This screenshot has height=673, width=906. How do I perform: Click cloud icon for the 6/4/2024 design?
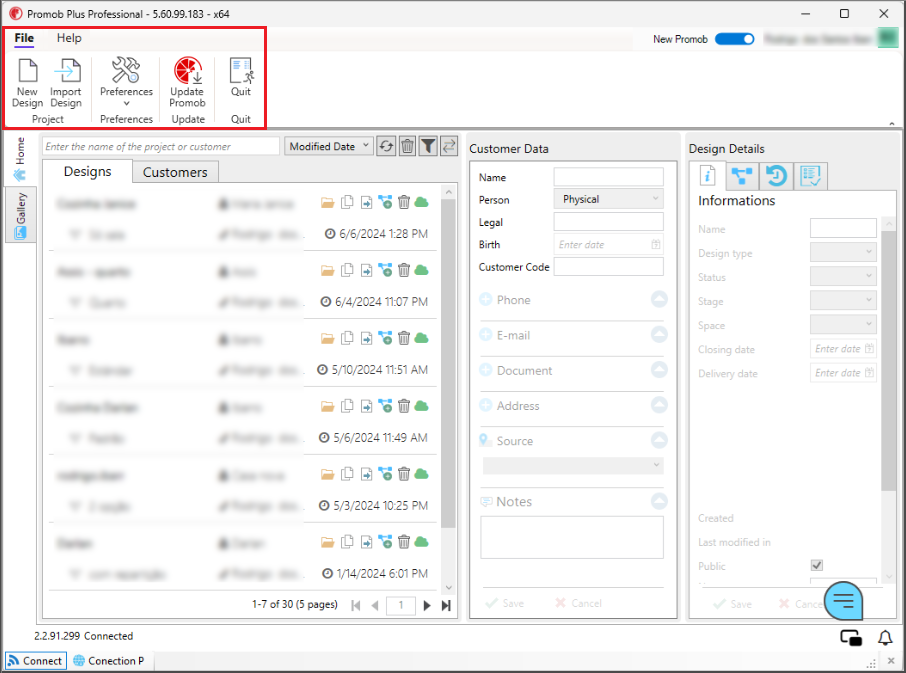click(x=422, y=270)
